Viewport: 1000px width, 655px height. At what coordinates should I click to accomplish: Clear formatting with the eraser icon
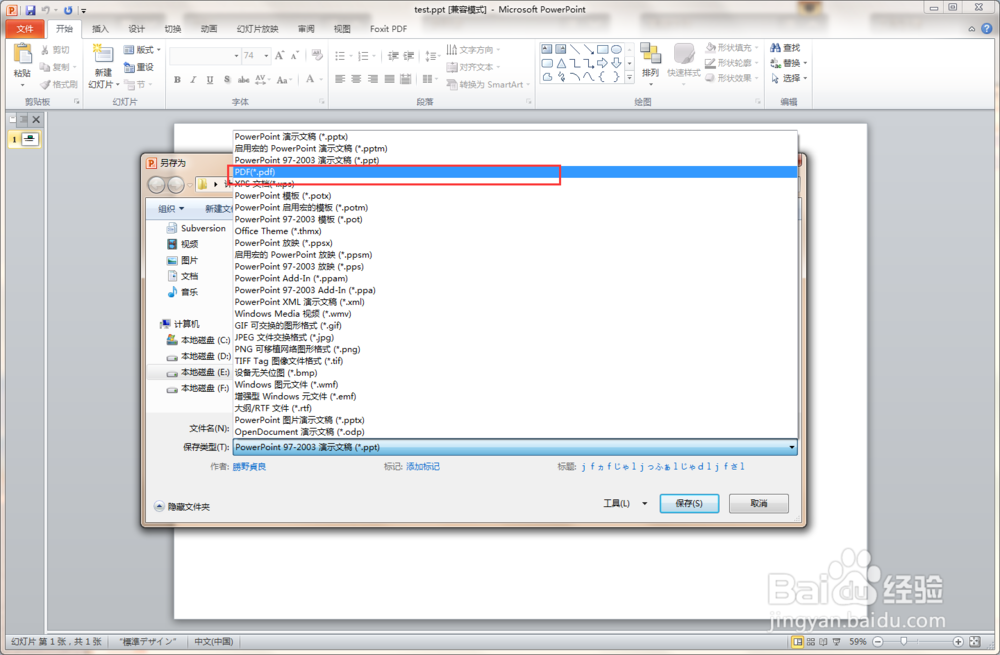[x=318, y=55]
